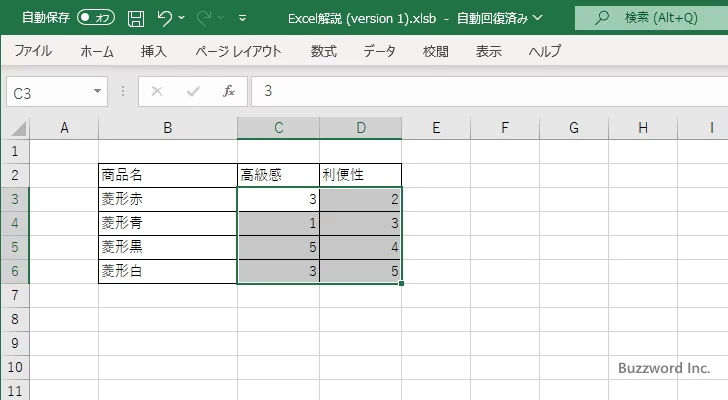Click the search magnifier icon

tap(602, 18)
